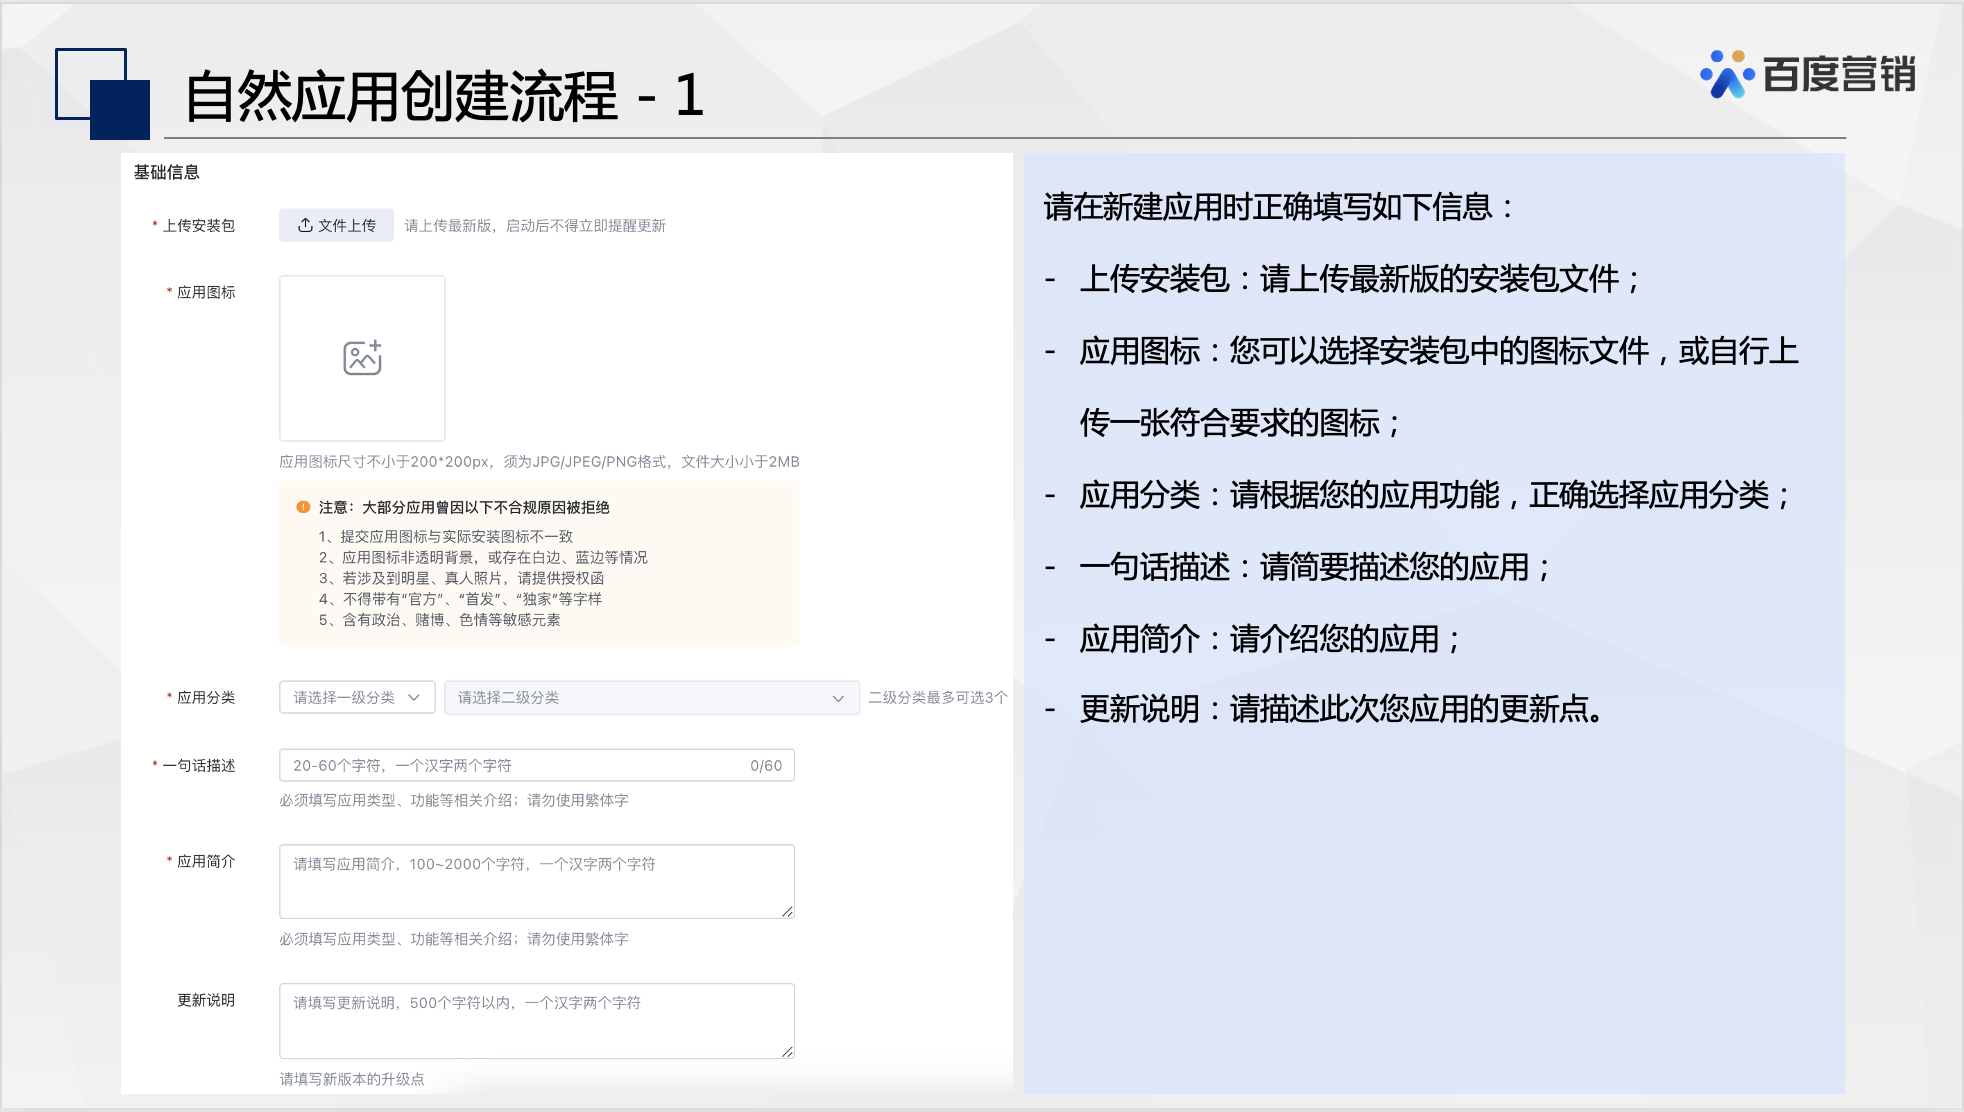Click the 应用分类 field label
The height and width of the screenshot is (1112, 1964).
point(206,697)
